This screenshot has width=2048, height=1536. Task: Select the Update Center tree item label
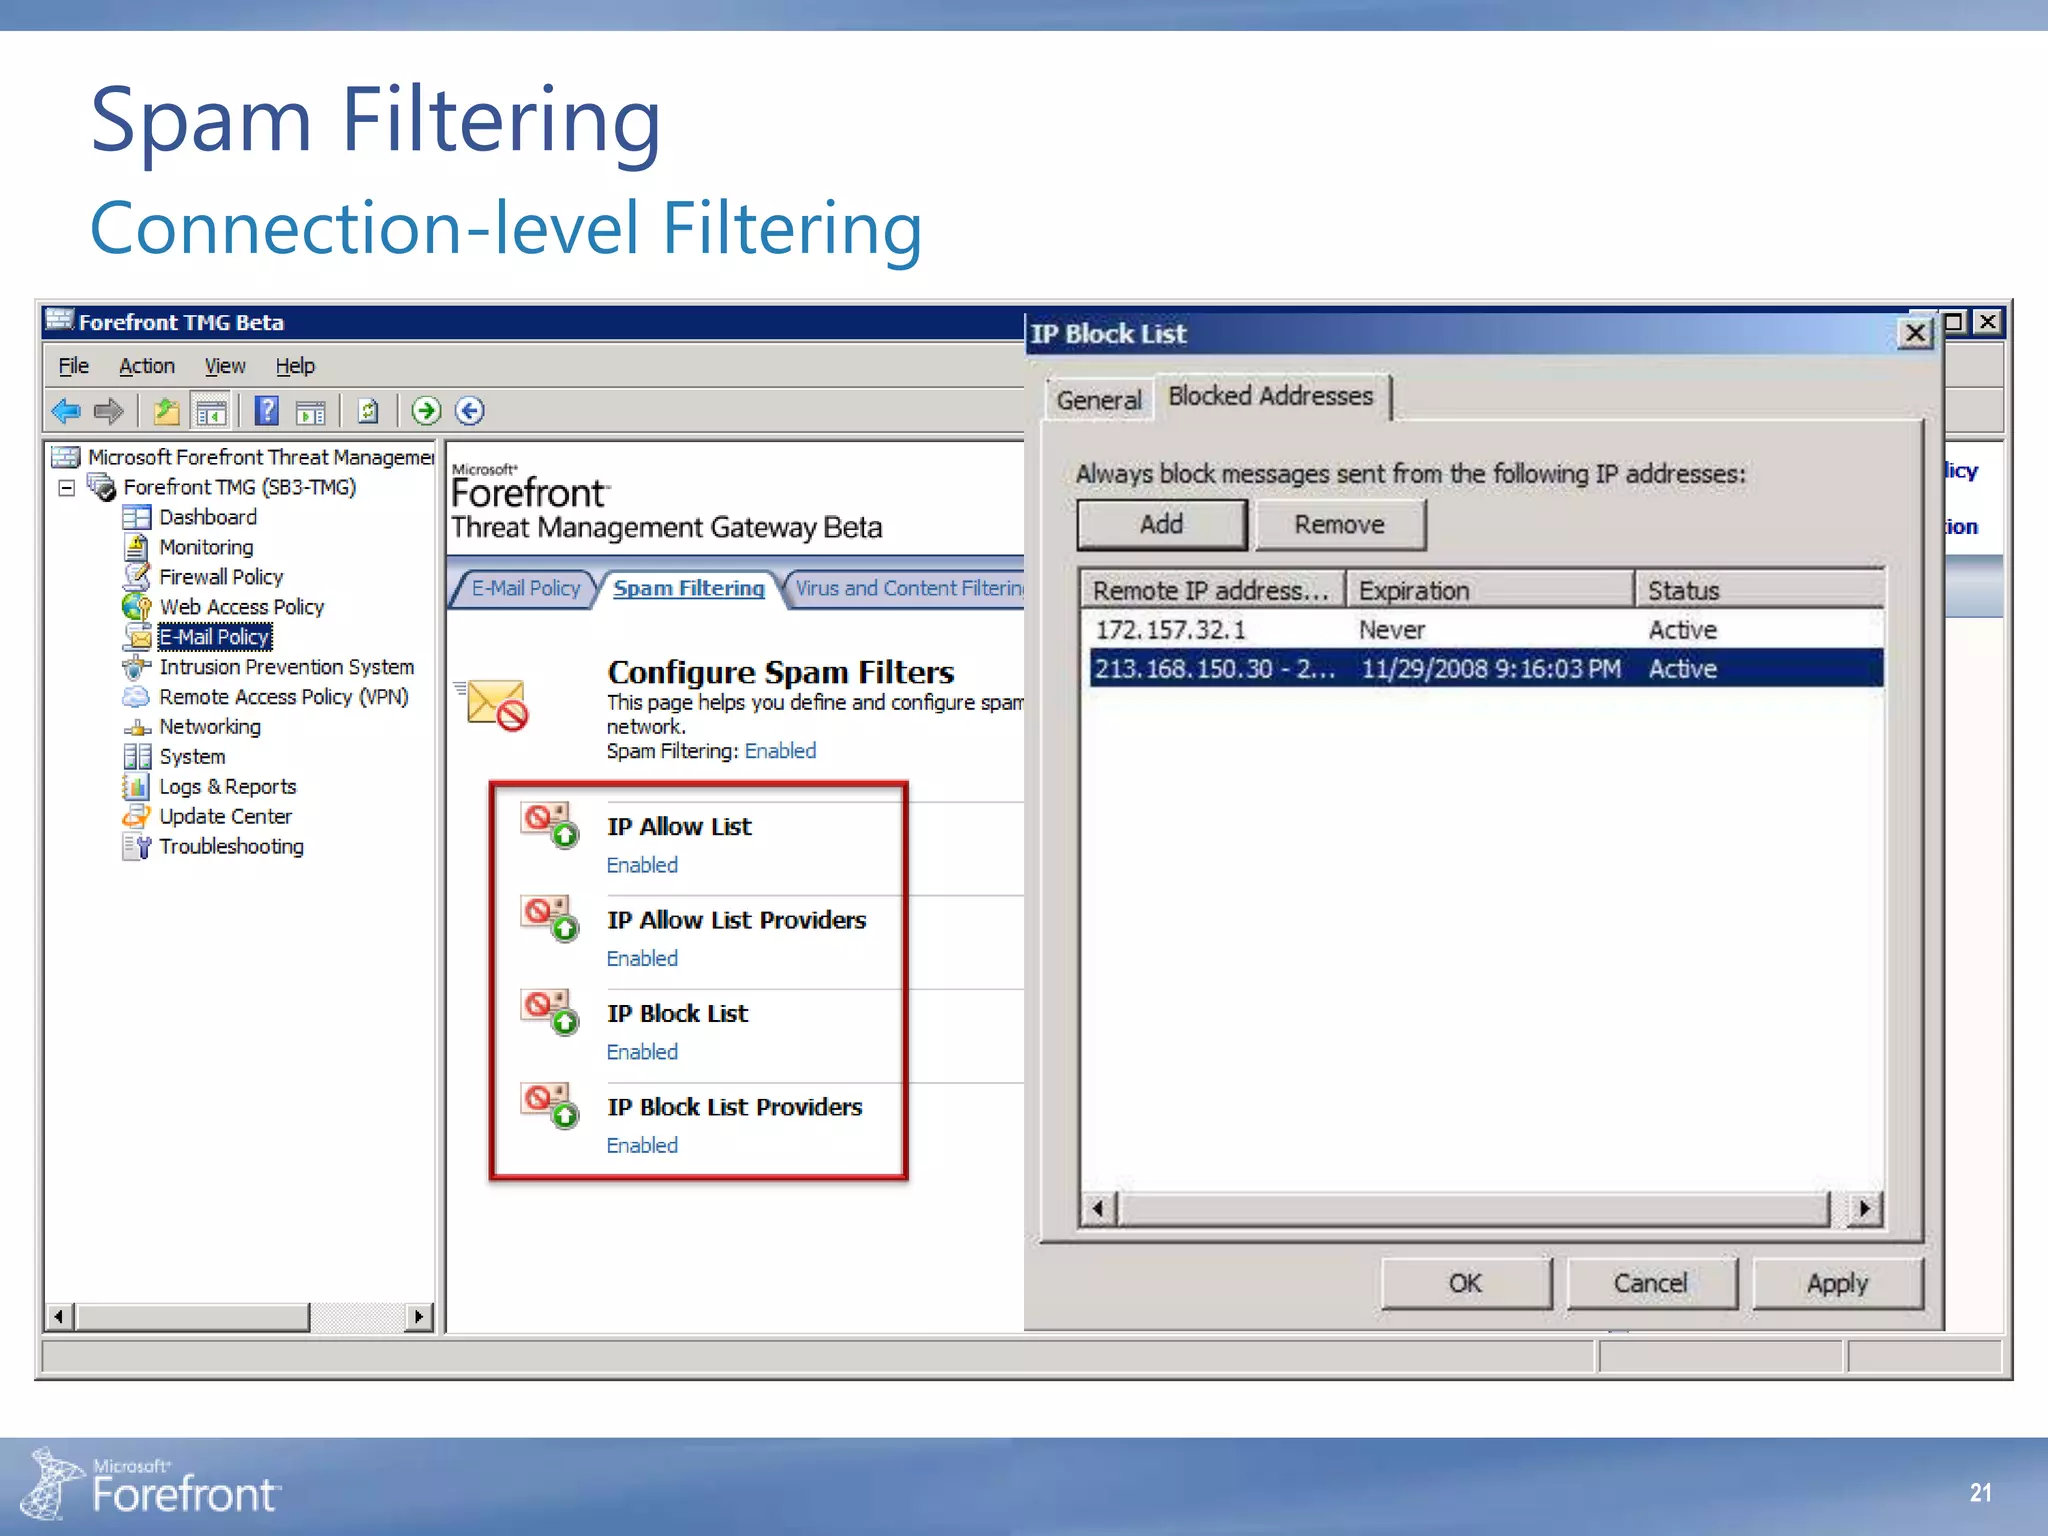coord(226,817)
